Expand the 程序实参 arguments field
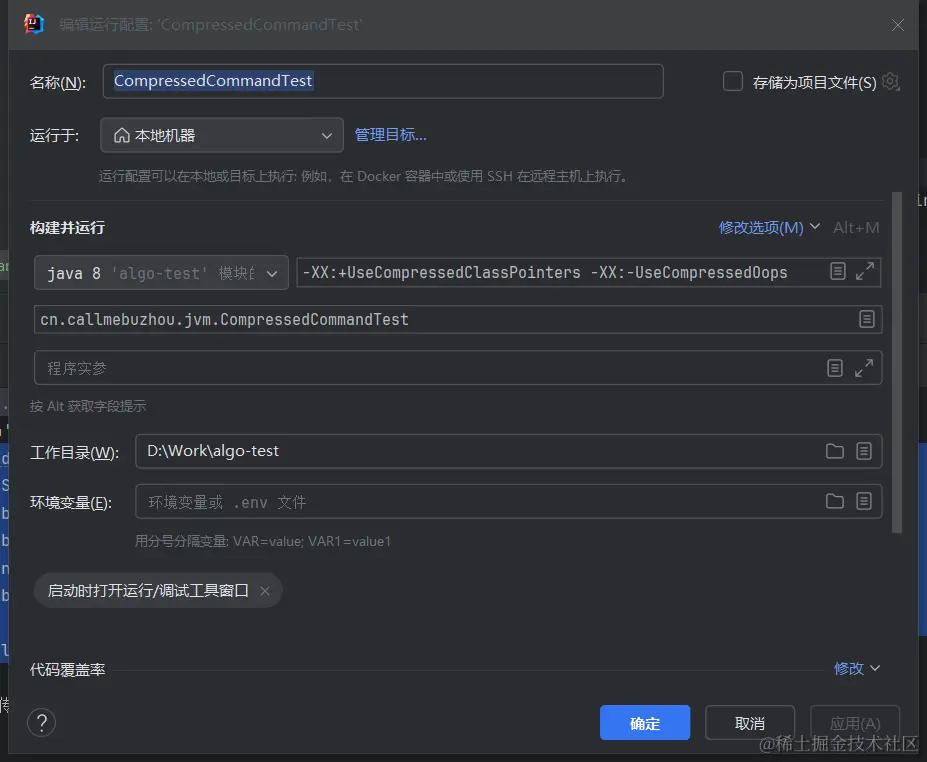 864,368
